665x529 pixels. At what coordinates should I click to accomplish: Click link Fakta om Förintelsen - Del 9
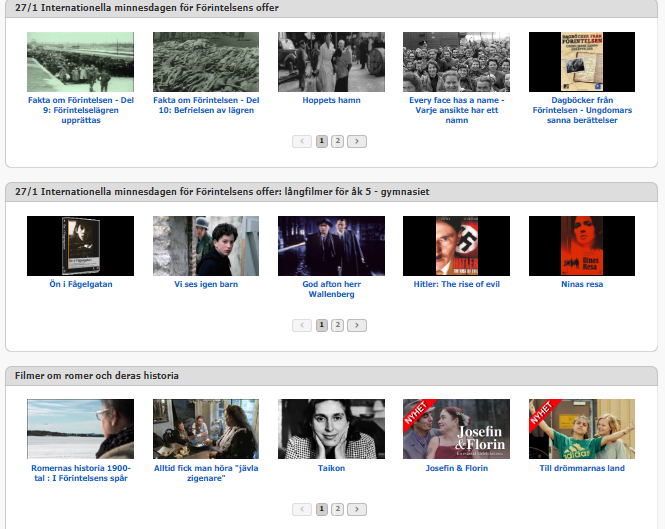[x=81, y=110]
